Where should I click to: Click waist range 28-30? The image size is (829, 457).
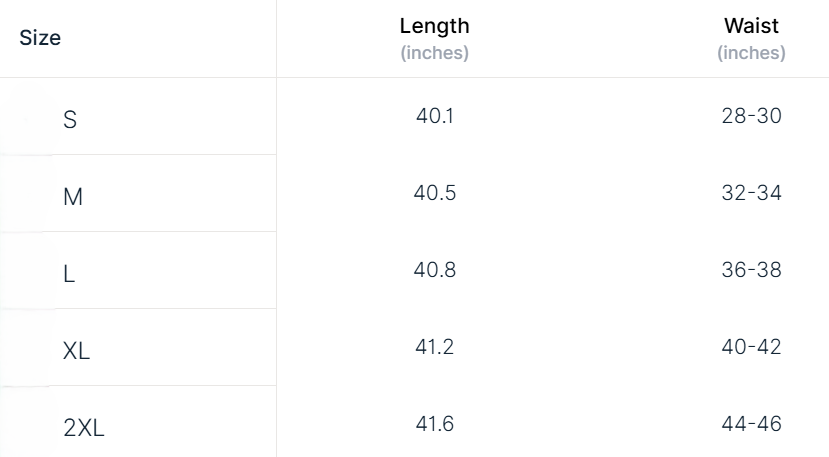[751, 116]
